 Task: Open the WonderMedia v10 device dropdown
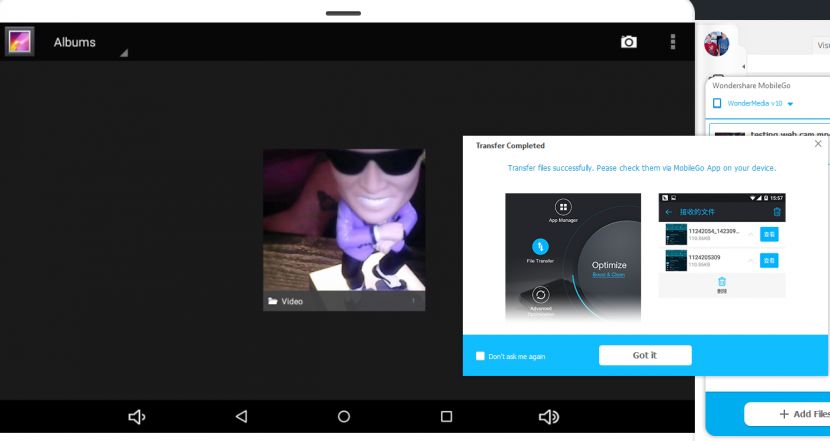coord(790,104)
